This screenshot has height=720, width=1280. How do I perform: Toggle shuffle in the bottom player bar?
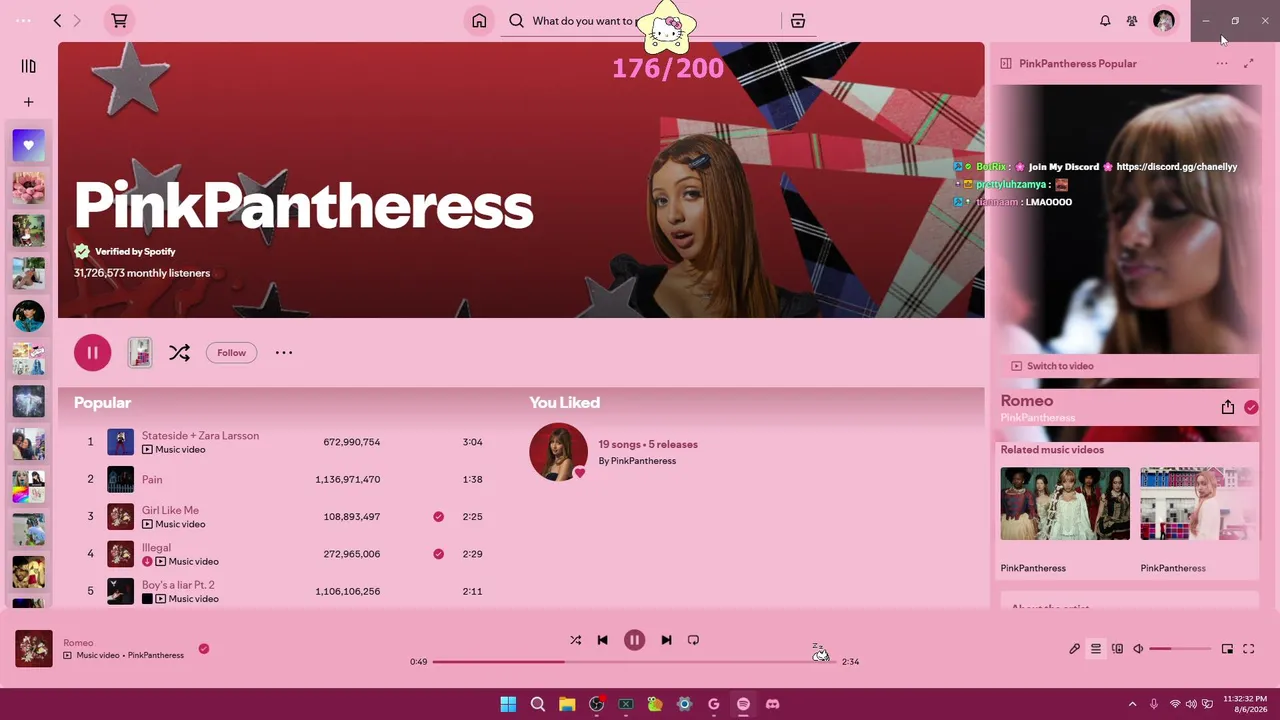click(x=575, y=640)
